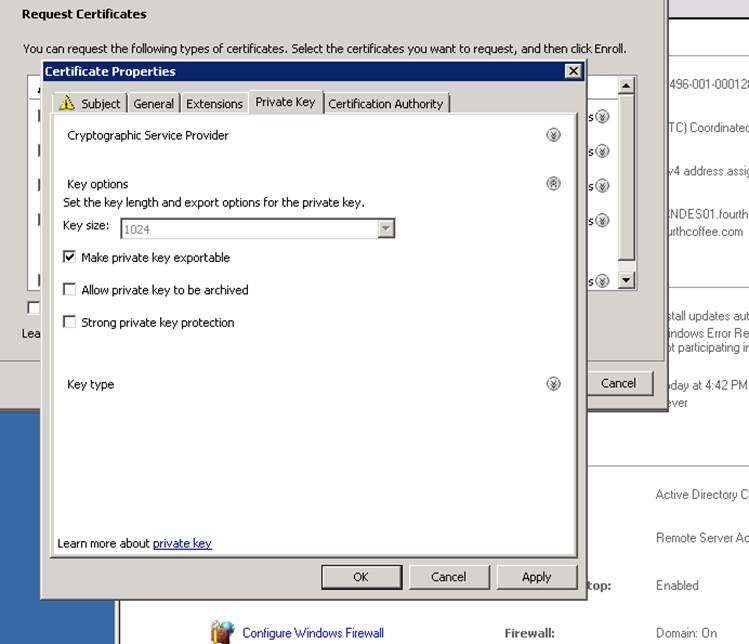Click the Configure Windows Firewall shield icon
Image resolution: width=749 pixels, height=644 pixels.
tap(222, 632)
